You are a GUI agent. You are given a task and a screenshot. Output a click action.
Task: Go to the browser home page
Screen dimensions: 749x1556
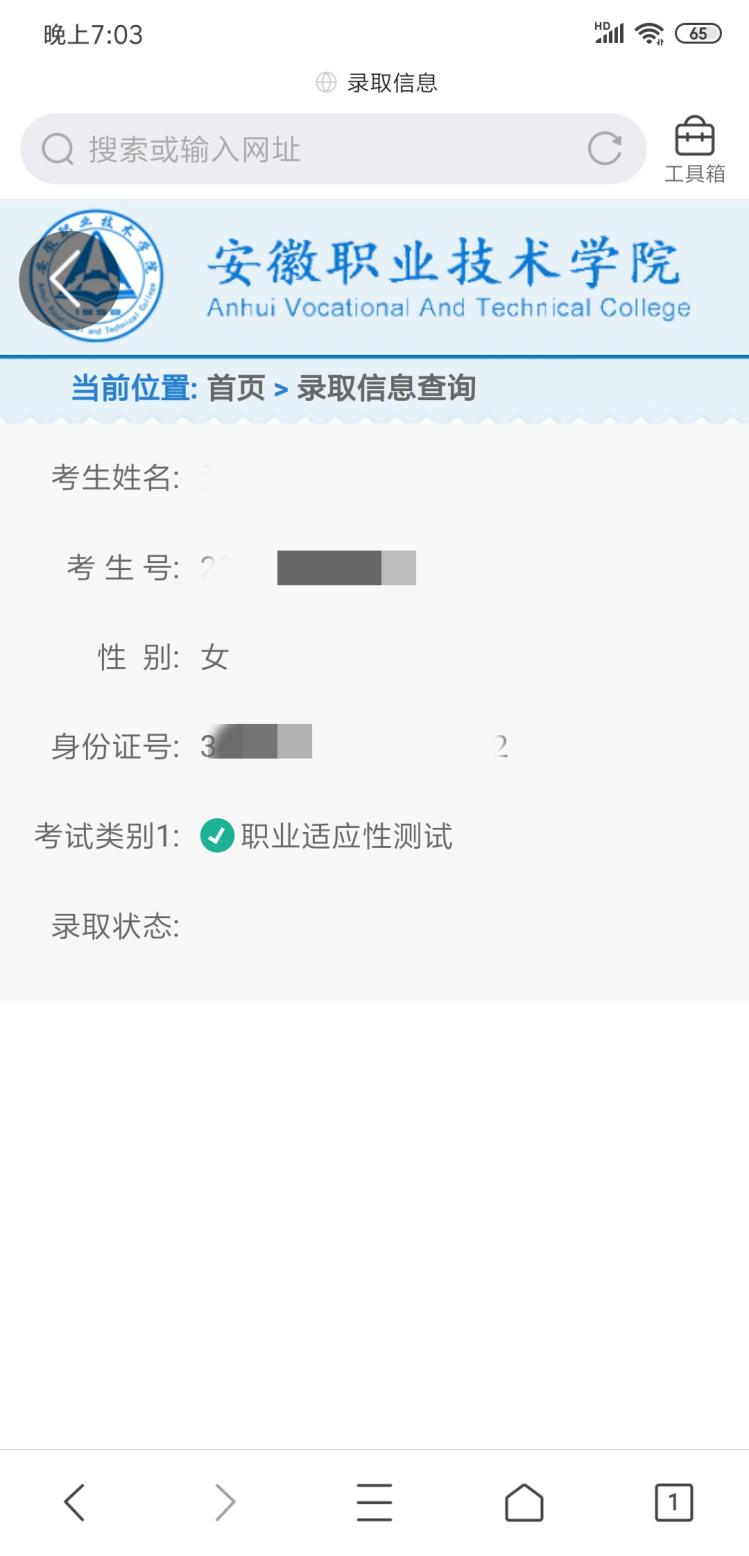pos(524,1501)
